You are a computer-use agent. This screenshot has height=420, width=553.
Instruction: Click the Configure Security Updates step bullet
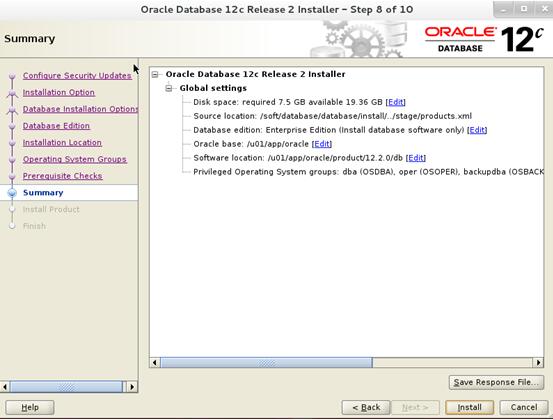point(12,76)
